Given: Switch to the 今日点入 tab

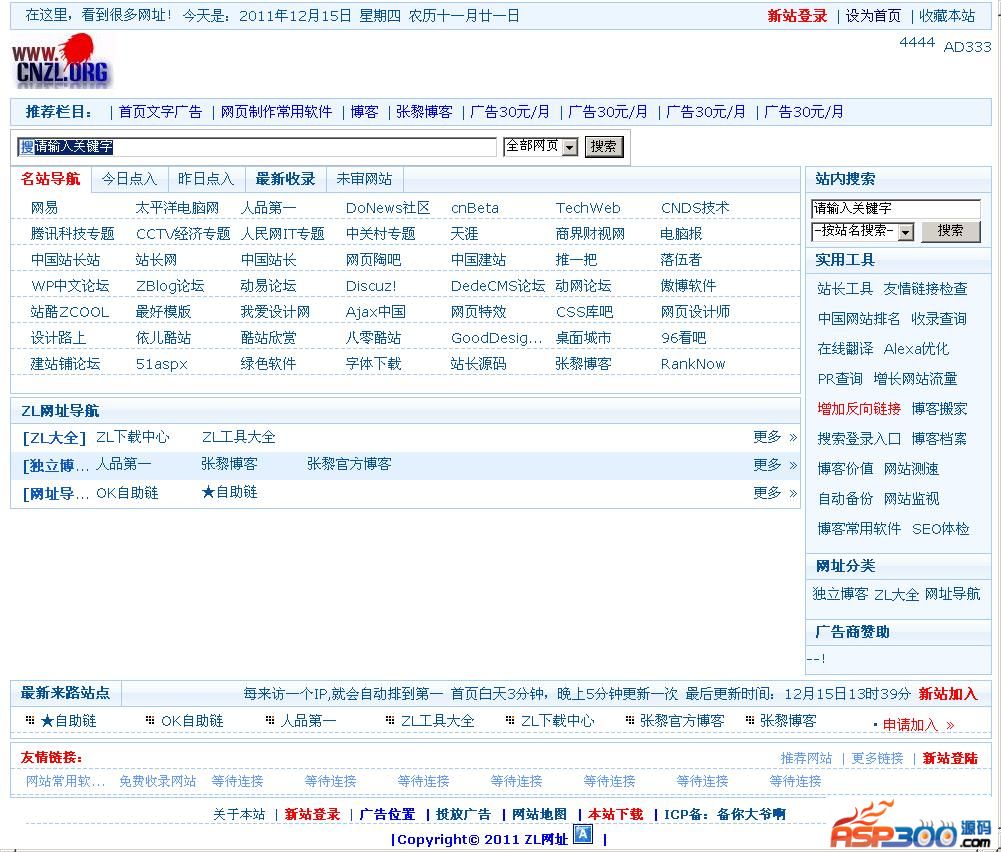Looking at the screenshot, I should (129, 179).
